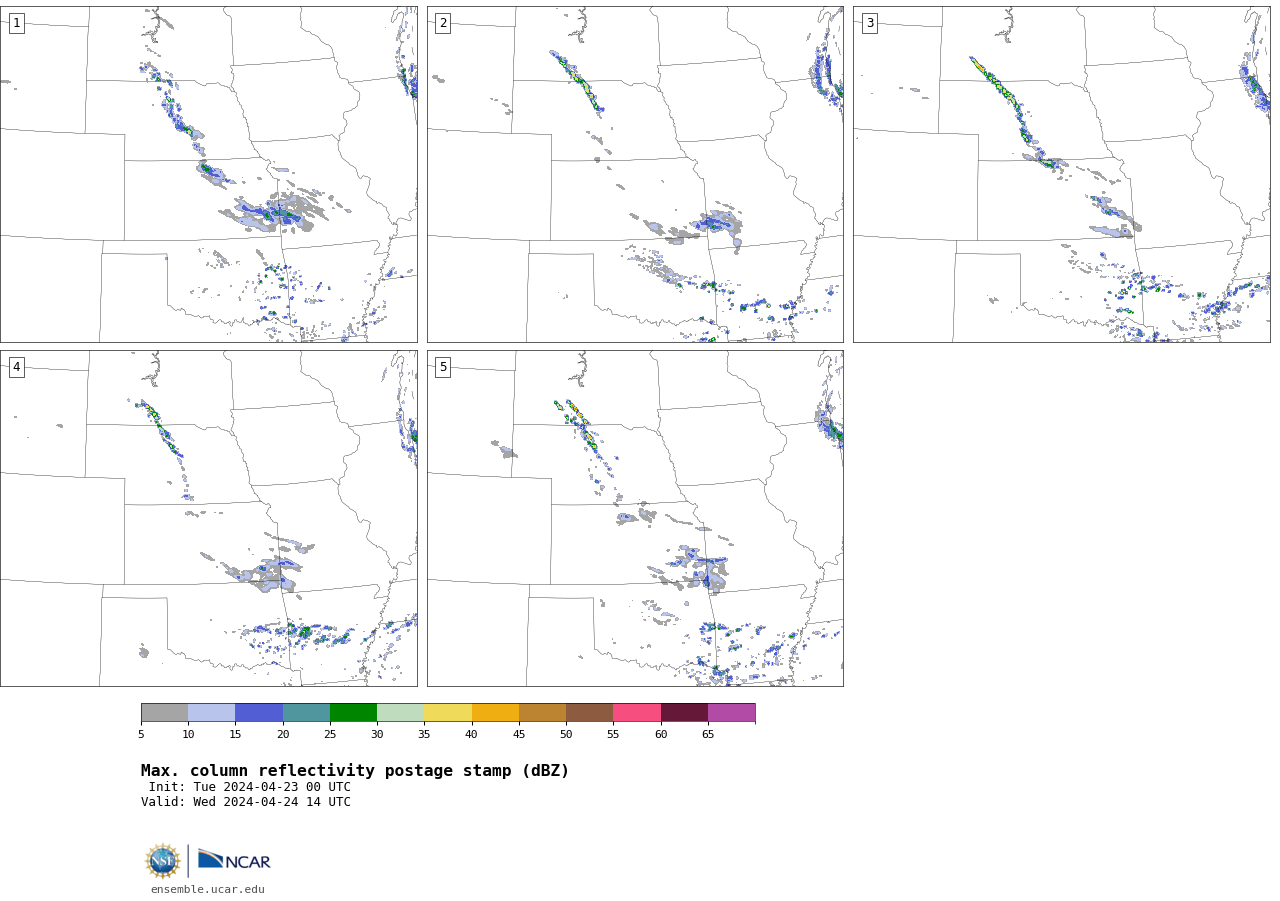Click the orange 40-45 dBZ swatch

(x=495, y=712)
